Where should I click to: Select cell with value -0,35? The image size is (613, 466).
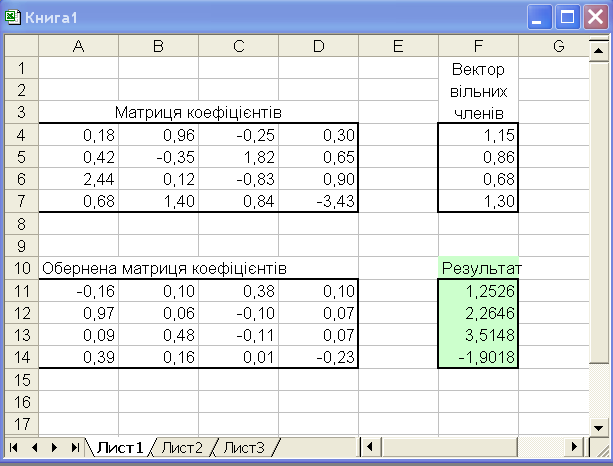coord(158,157)
